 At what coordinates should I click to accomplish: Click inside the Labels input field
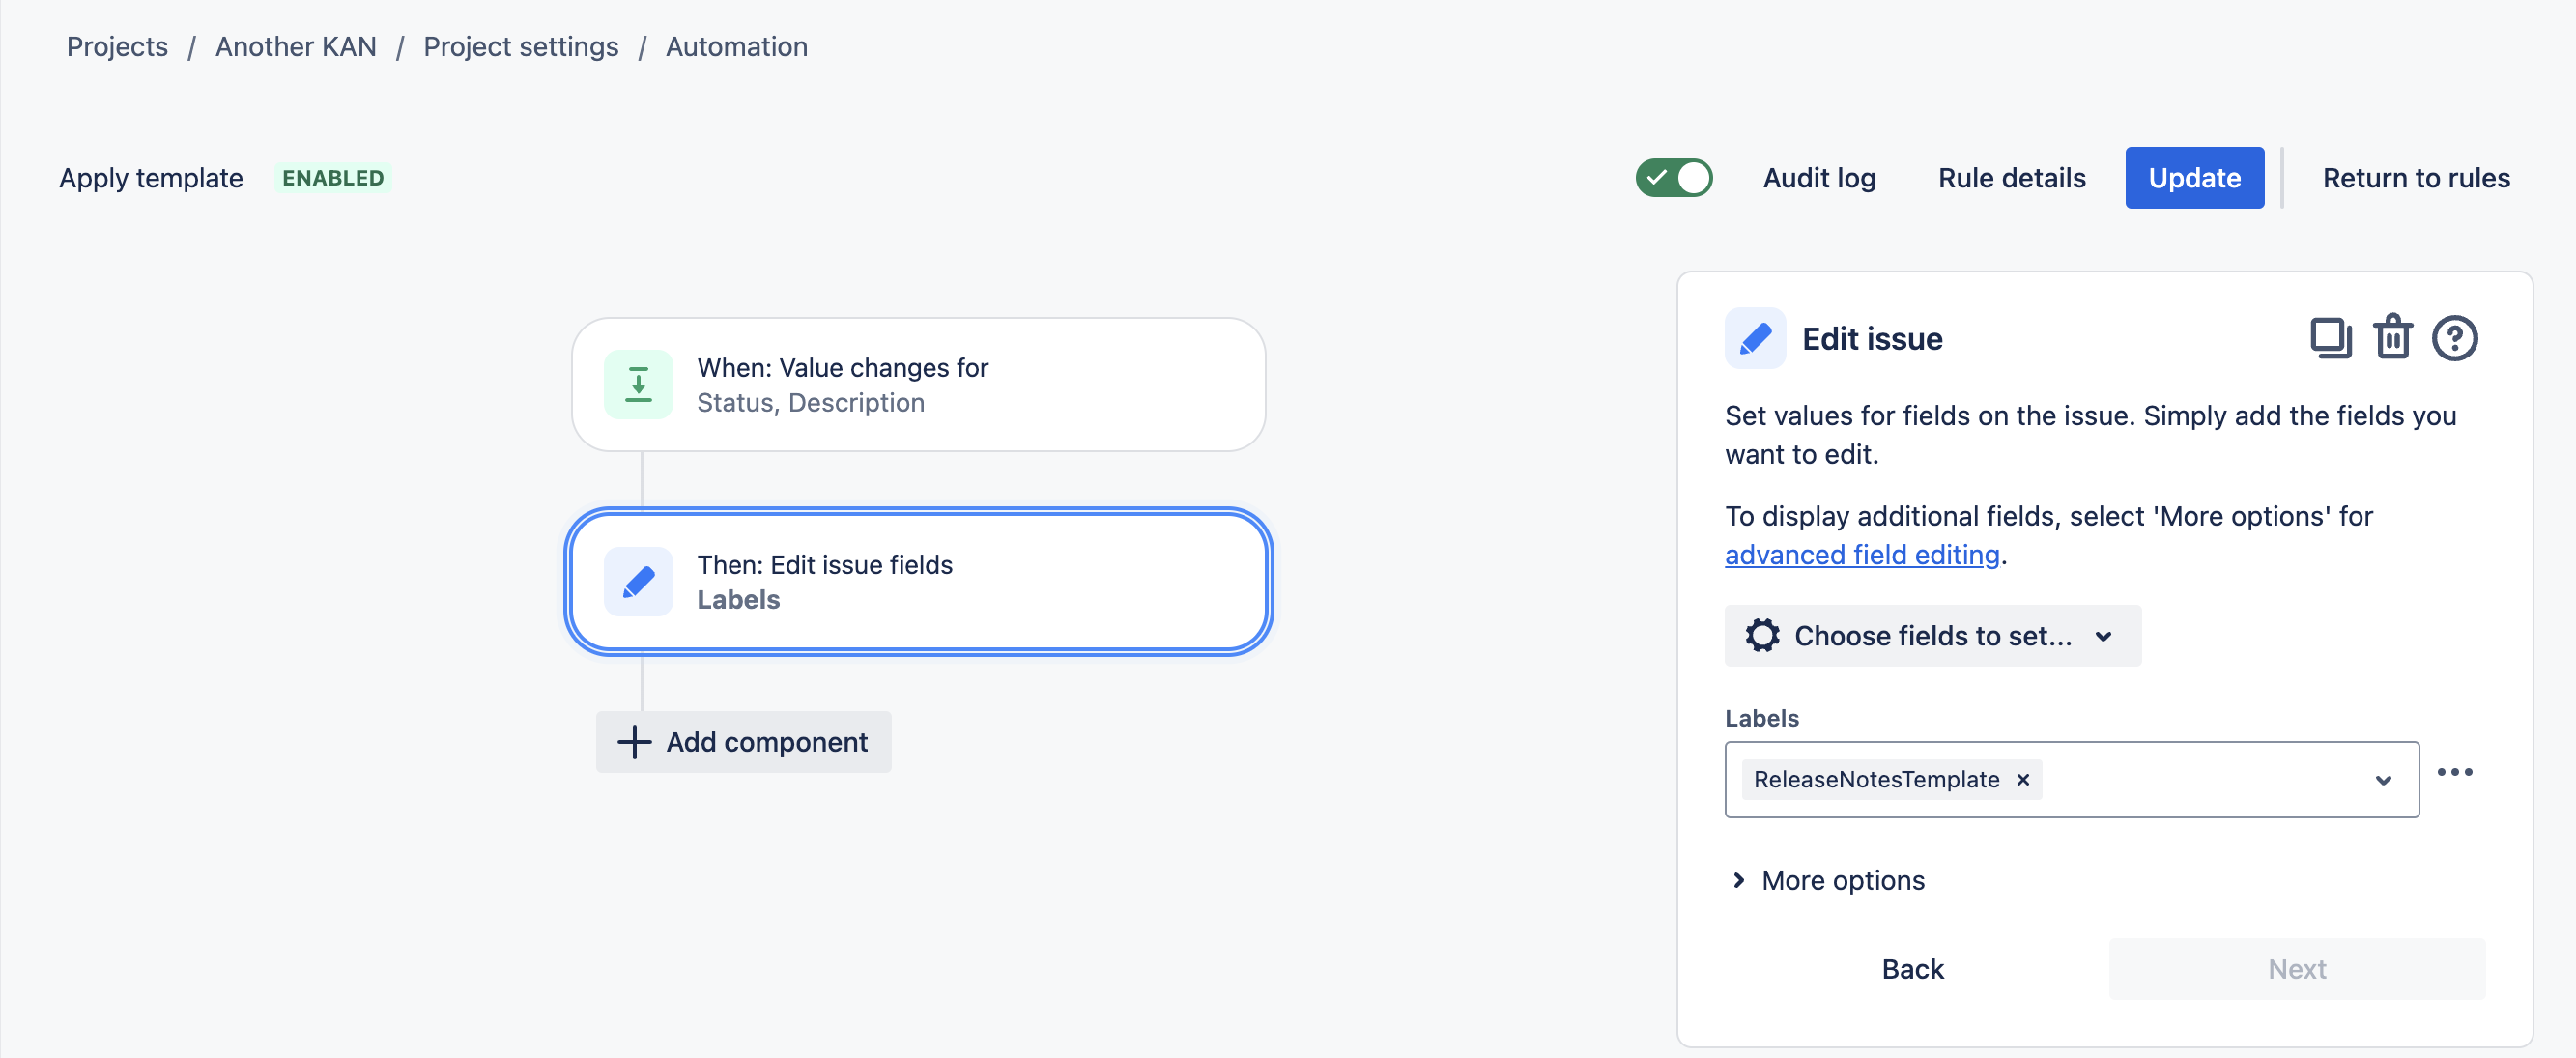click(x=2200, y=780)
